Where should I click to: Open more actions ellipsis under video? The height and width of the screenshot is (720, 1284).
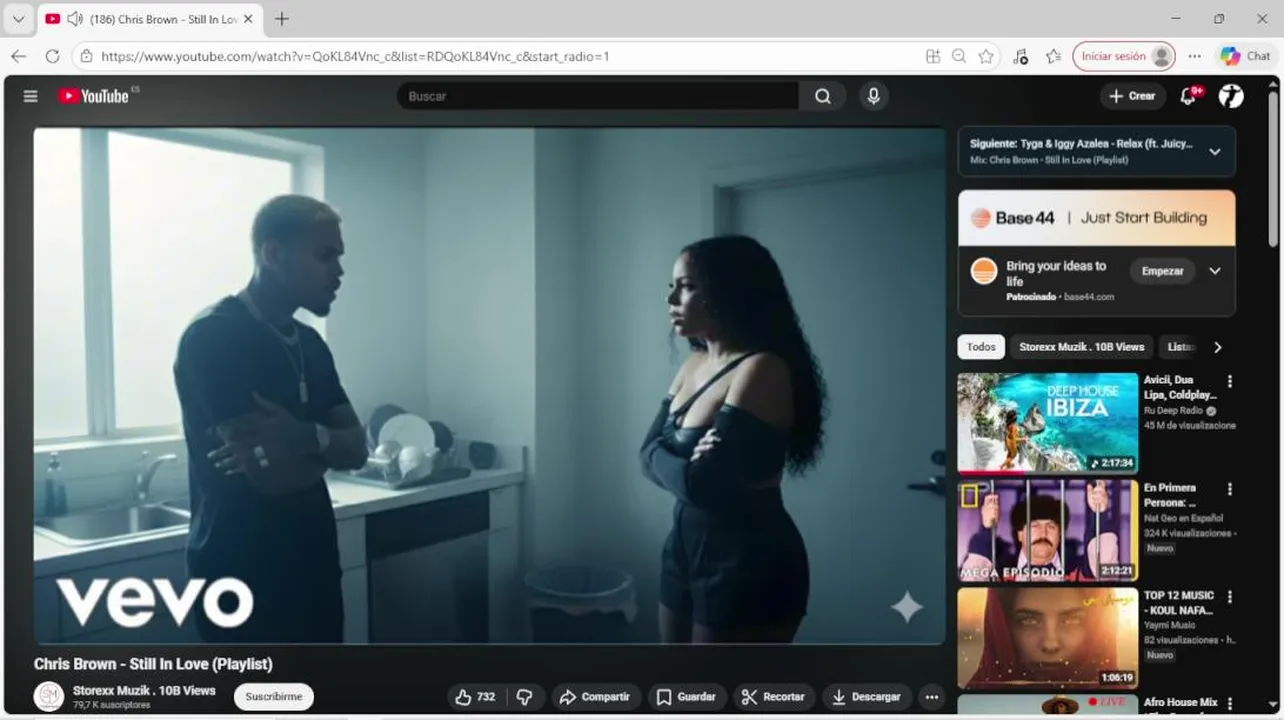932,697
